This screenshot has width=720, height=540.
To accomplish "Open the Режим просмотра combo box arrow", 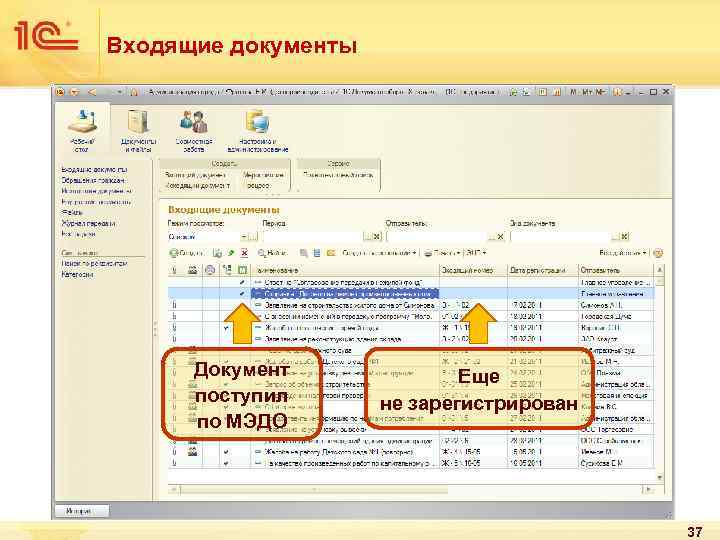I will pyautogui.click(x=244, y=236).
